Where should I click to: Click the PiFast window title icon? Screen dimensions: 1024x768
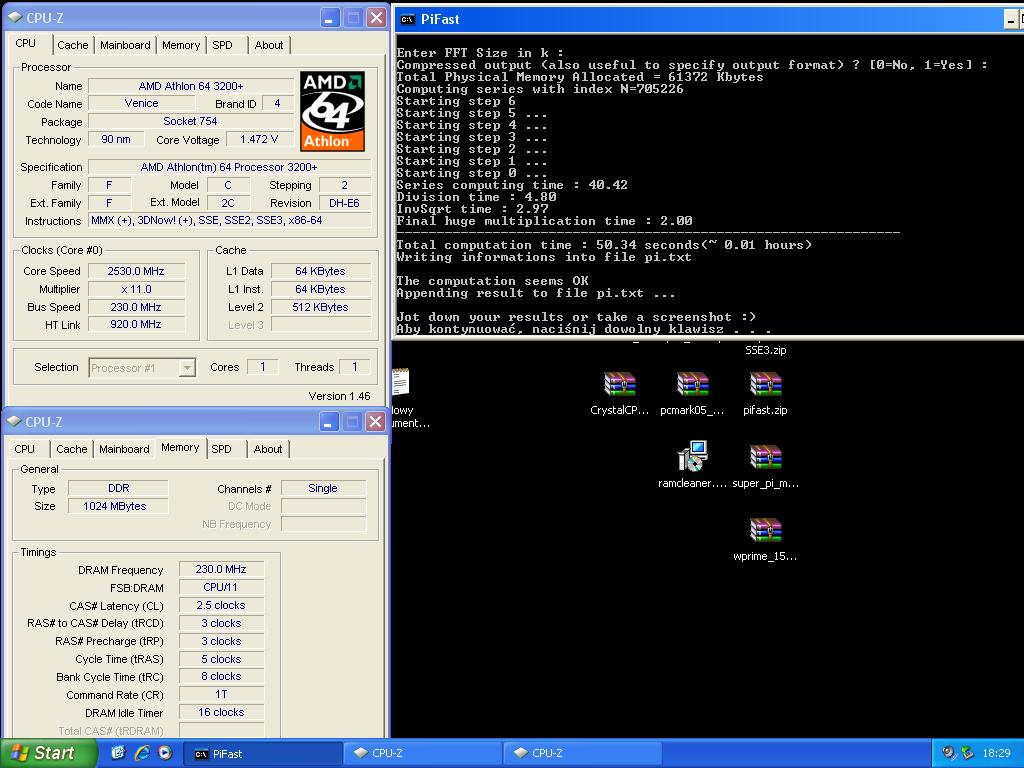pos(408,20)
